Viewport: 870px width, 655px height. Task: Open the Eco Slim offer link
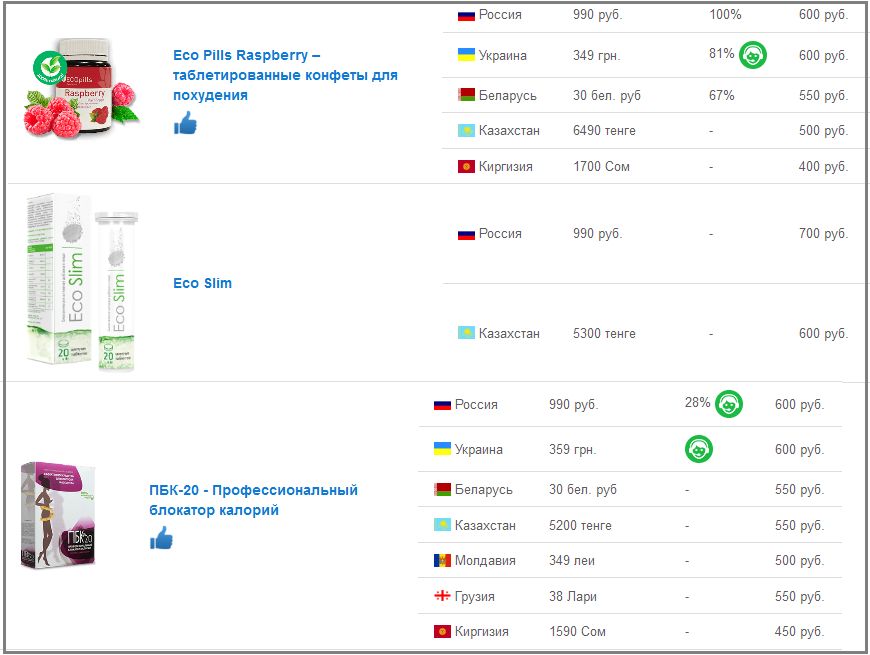pyautogui.click(x=203, y=283)
